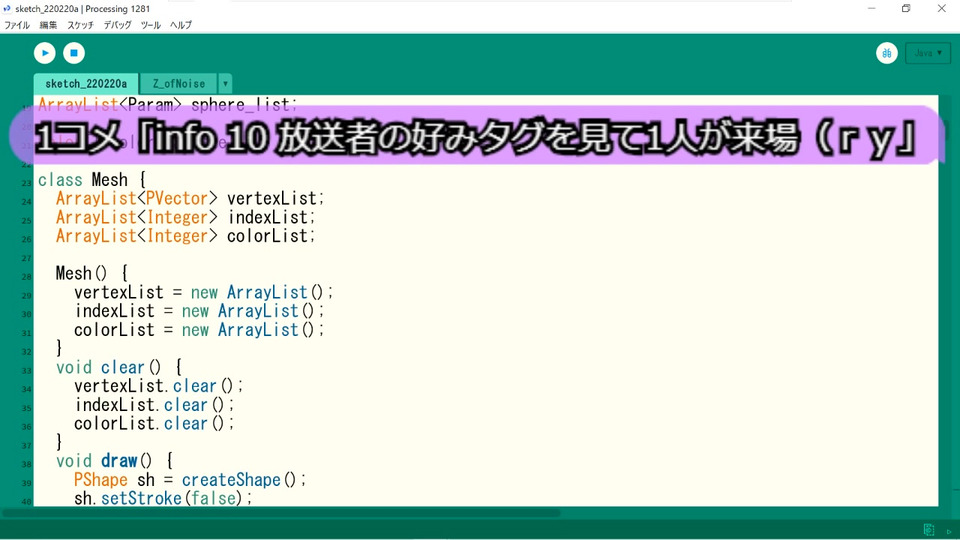Click line number 33 in the gutter
The height and width of the screenshot is (540, 960).
[x=26, y=371]
